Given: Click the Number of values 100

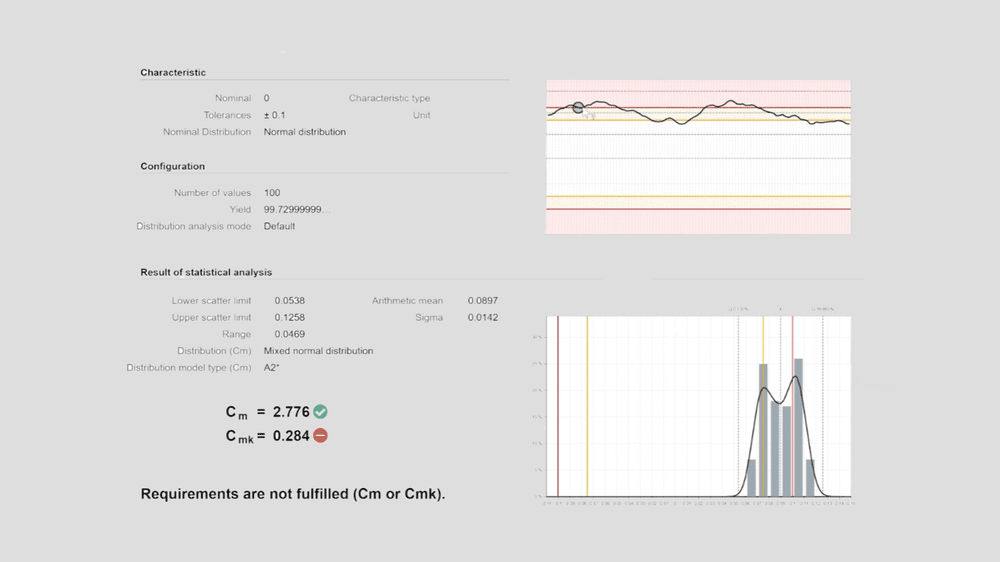Looking at the screenshot, I should (x=272, y=193).
